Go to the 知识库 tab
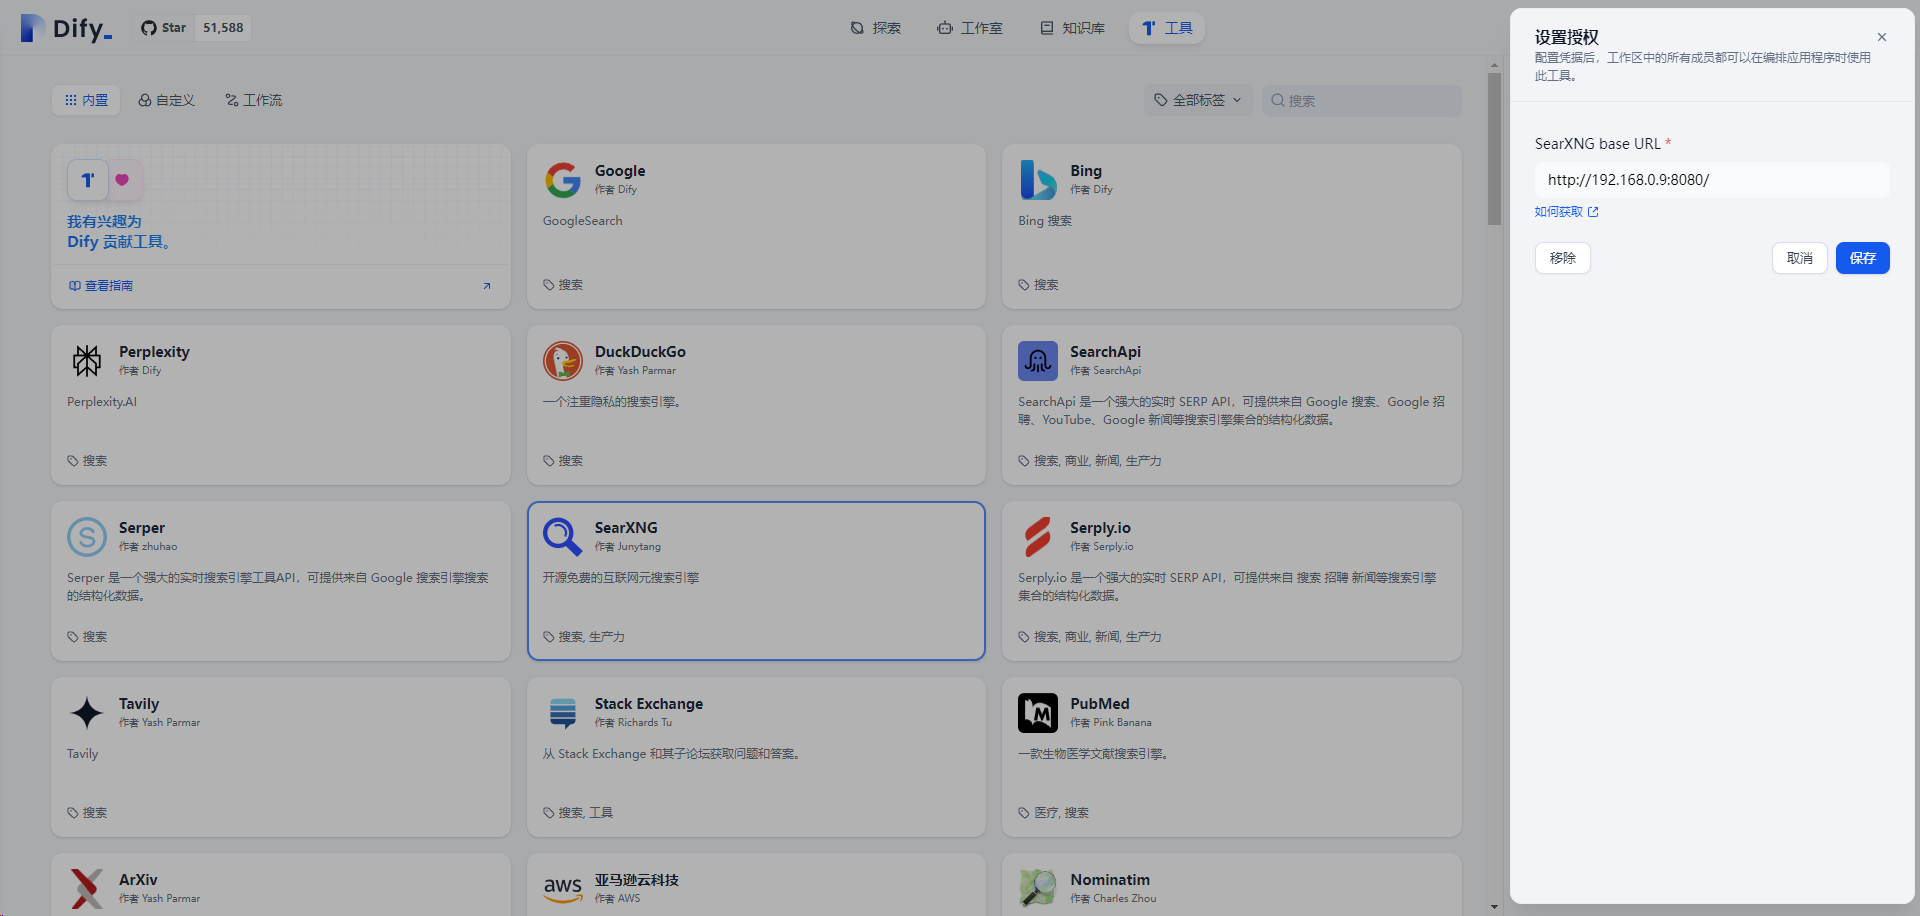1920x916 pixels. click(x=1072, y=28)
